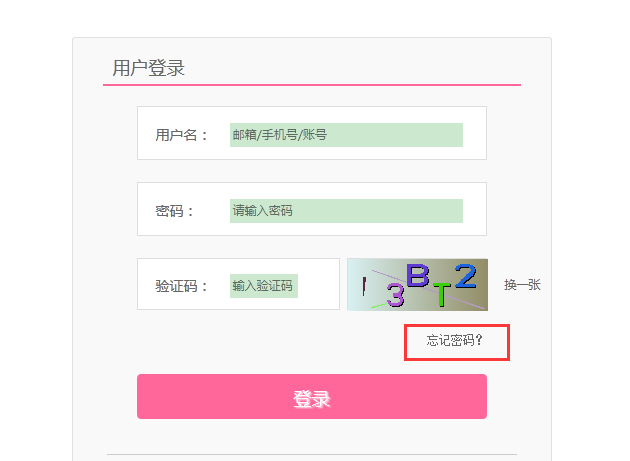Click the empty white space right of 输入验证码 box
630x461 pixels.
tap(318, 285)
